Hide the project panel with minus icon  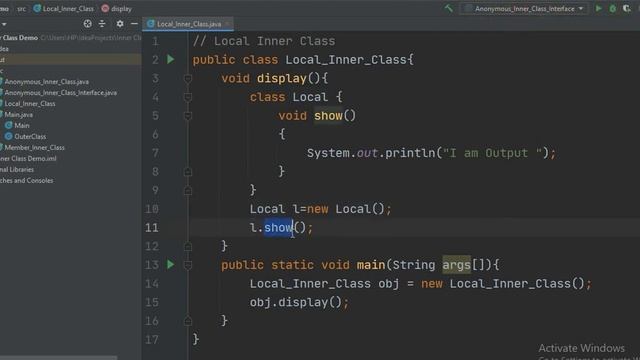coord(134,24)
